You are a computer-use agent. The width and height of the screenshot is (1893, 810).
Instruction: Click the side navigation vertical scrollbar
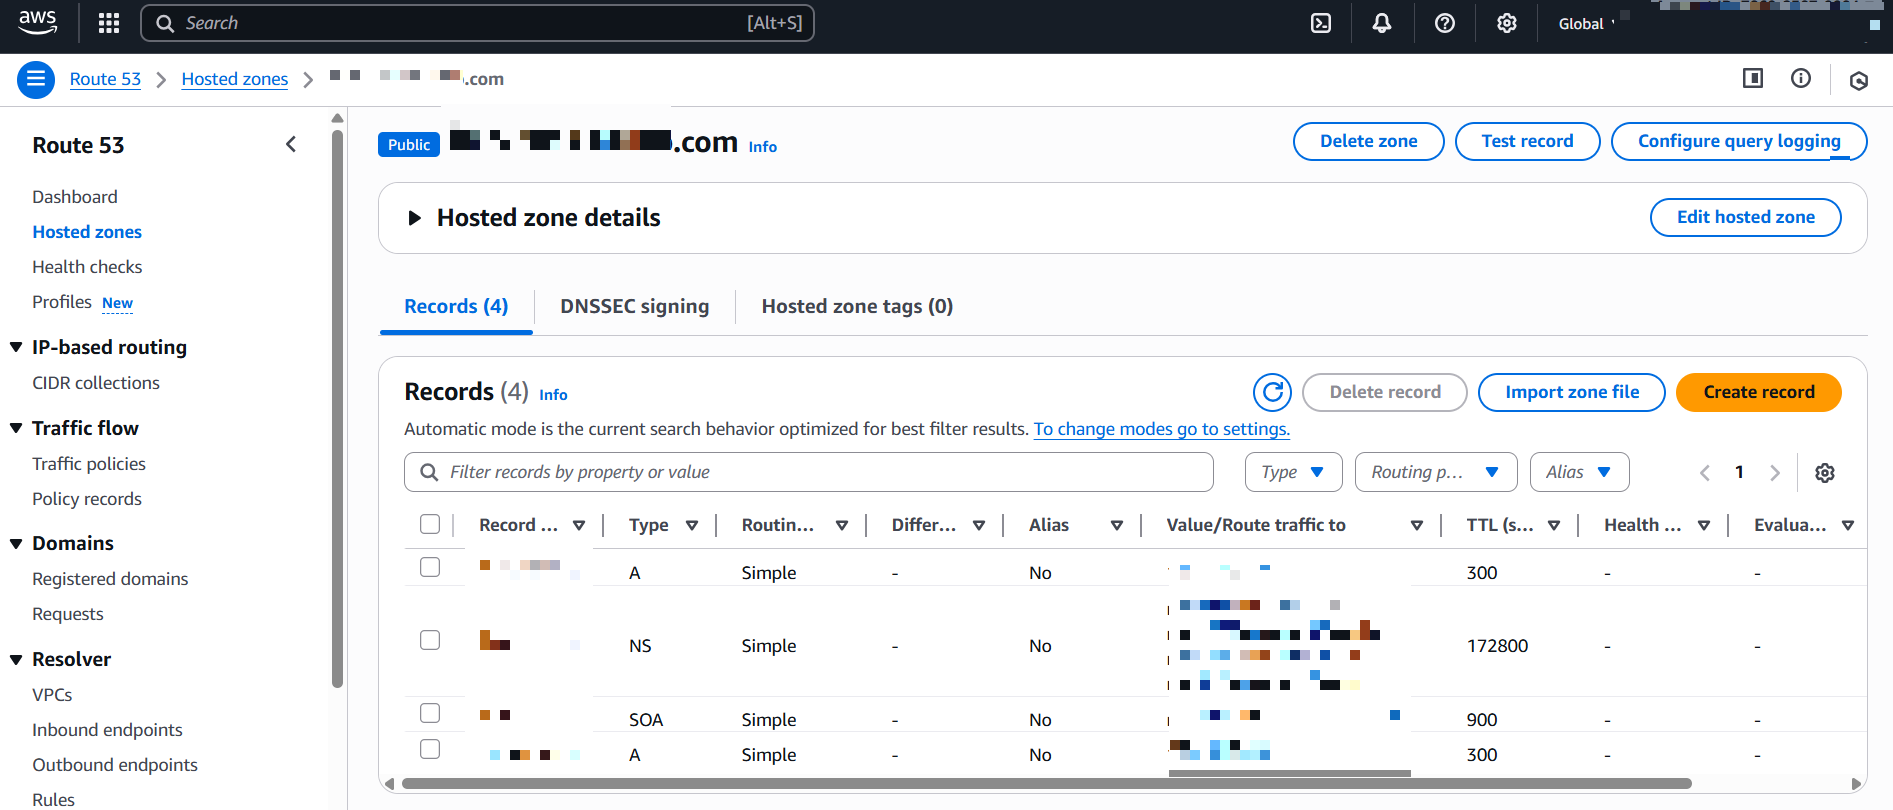click(x=337, y=408)
